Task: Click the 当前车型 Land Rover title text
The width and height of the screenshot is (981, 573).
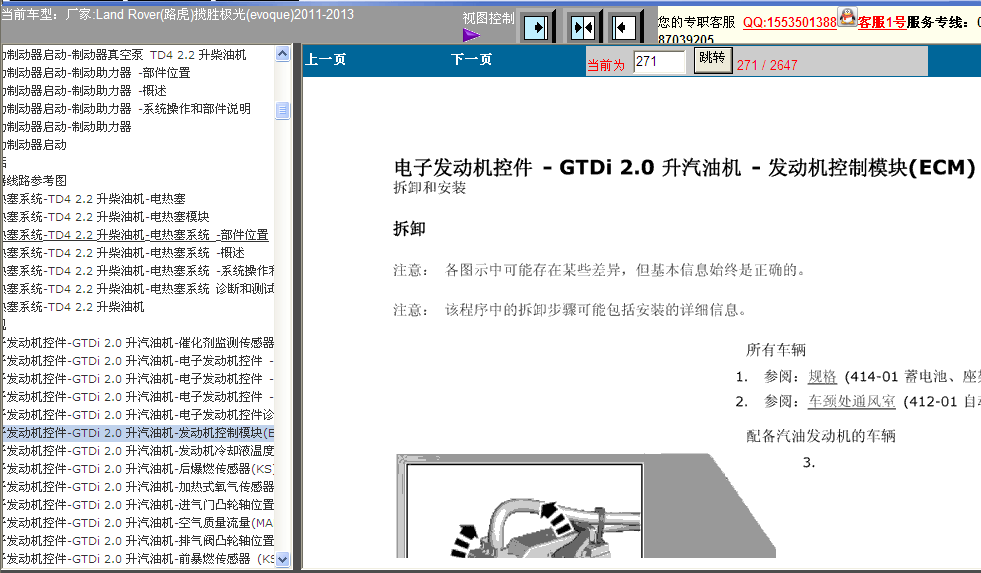Action: click(178, 14)
